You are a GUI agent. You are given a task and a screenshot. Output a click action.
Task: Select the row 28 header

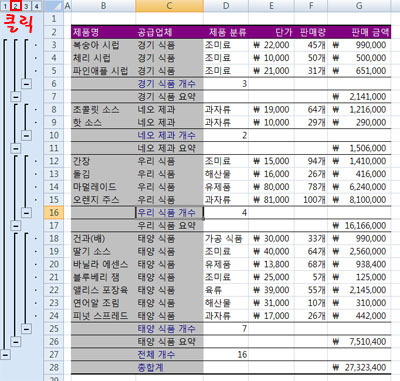(54, 367)
